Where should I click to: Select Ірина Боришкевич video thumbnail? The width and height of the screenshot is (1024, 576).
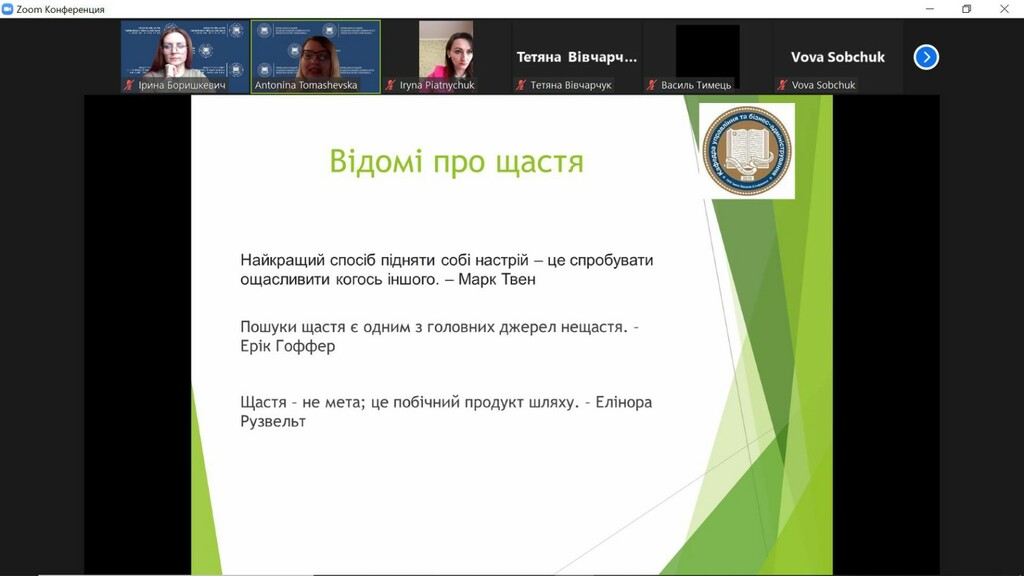click(x=185, y=57)
